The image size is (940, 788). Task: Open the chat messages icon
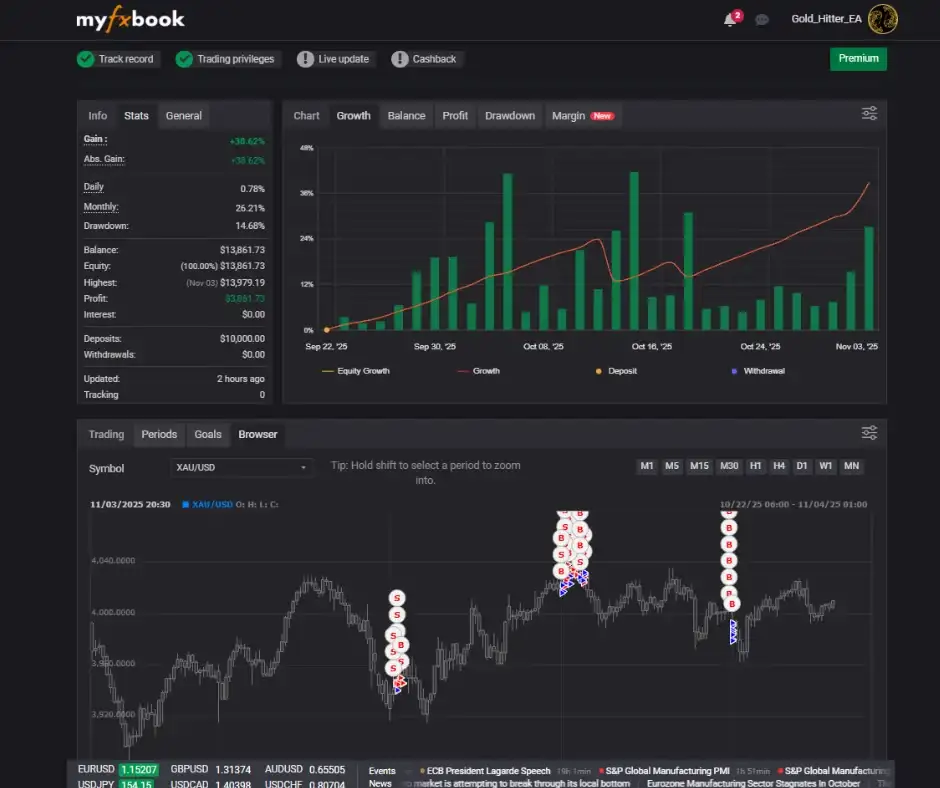point(762,19)
